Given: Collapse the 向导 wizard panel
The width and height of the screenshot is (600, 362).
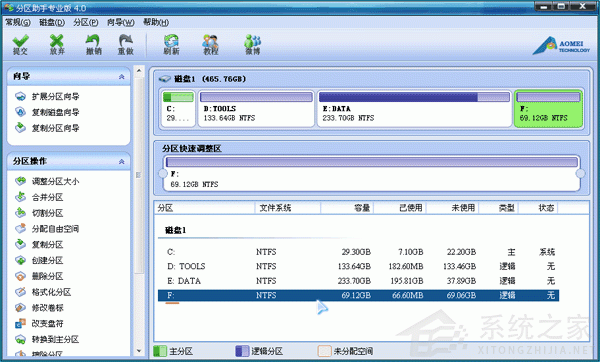Looking at the screenshot, I should point(122,77).
